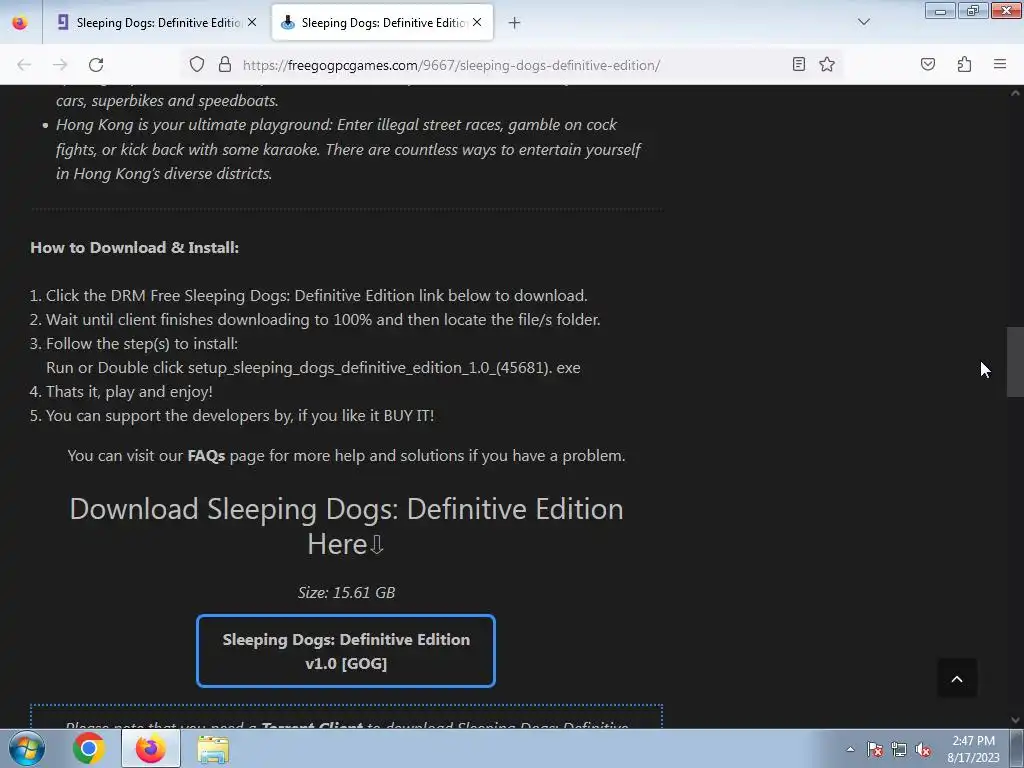Click the Firefox View icon left of the tabs
1024x768 pixels.
click(x=20, y=23)
